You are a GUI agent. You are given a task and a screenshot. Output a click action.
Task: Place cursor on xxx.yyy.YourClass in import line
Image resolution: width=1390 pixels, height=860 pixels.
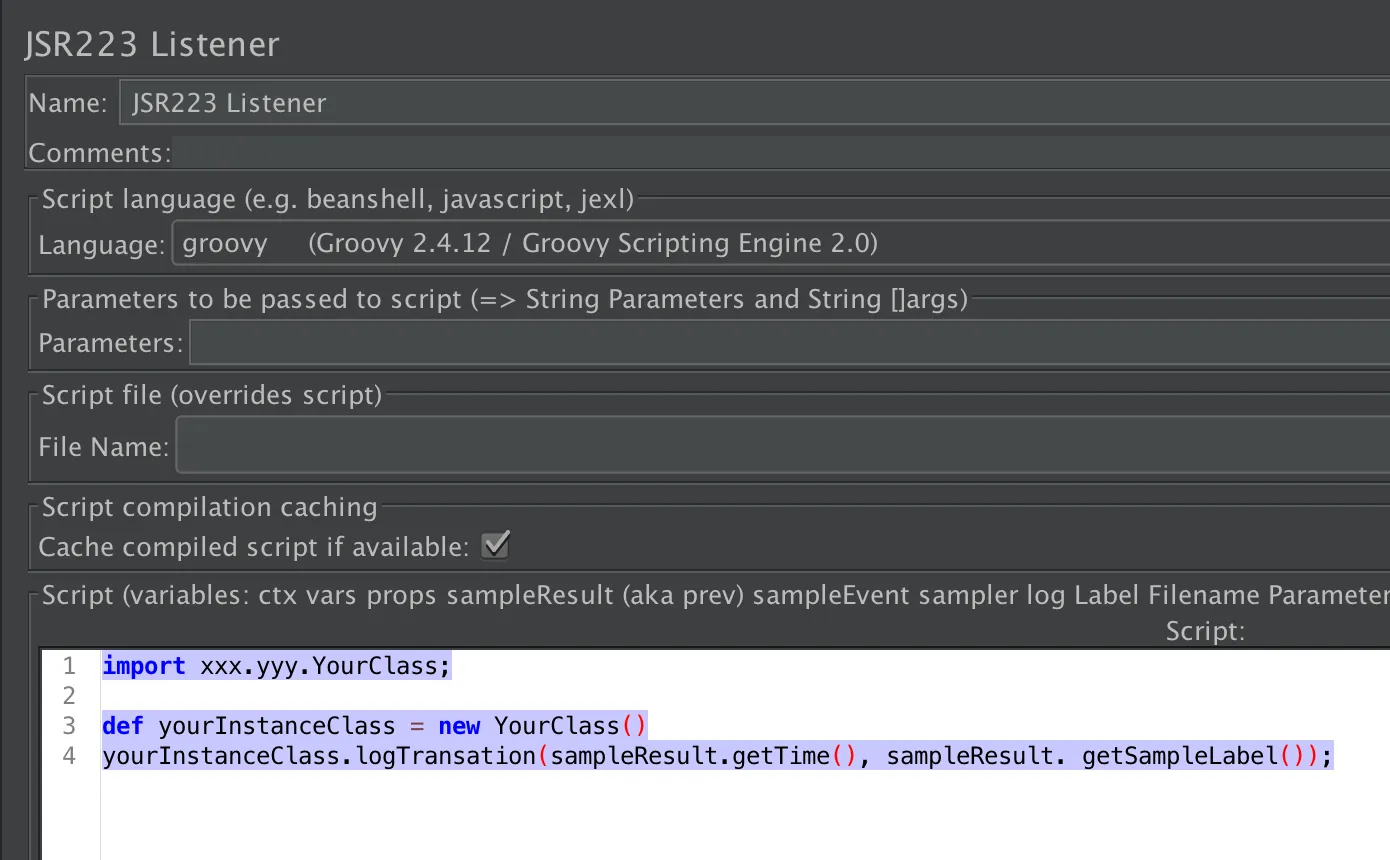click(x=320, y=666)
